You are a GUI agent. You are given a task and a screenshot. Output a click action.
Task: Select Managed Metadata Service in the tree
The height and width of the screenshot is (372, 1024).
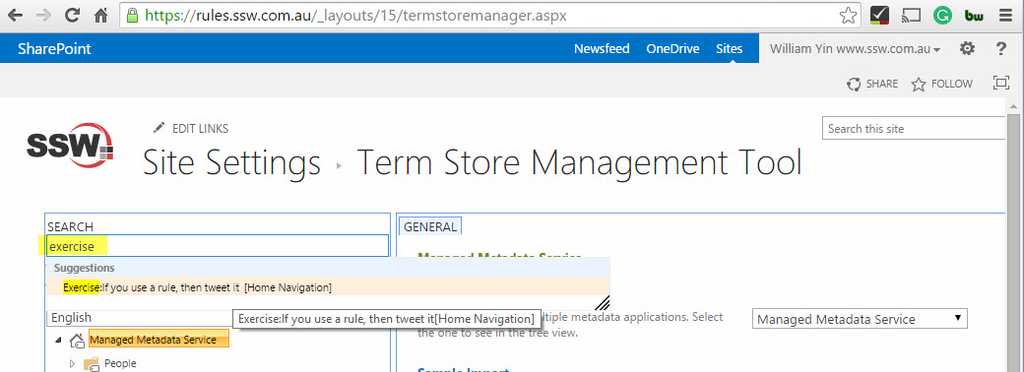click(159, 339)
